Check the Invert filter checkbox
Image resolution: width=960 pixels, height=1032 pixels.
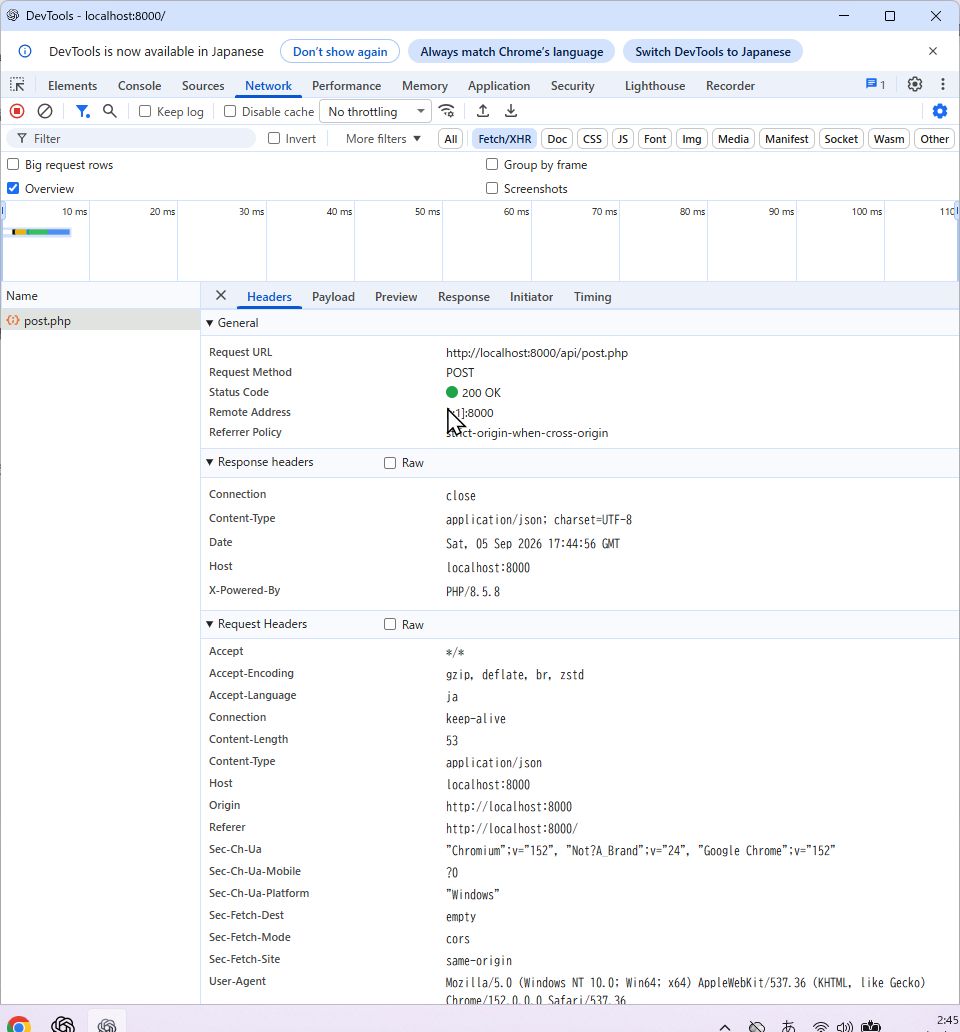[274, 138]
